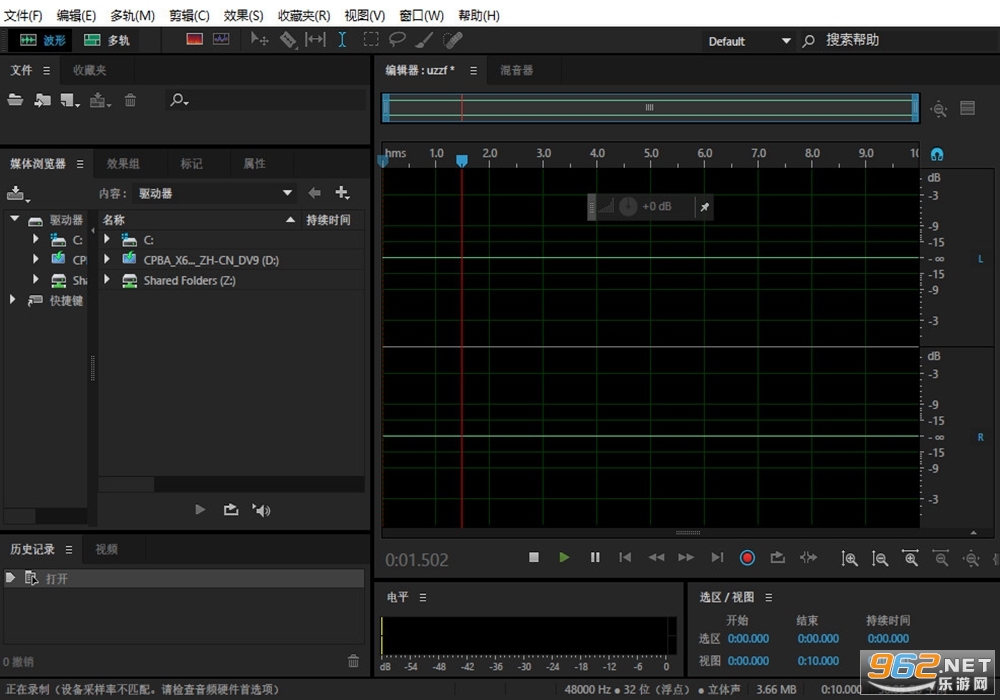Open the Default workspace dropdown
Screen dimensions: 1000x700
pos(749,41)
